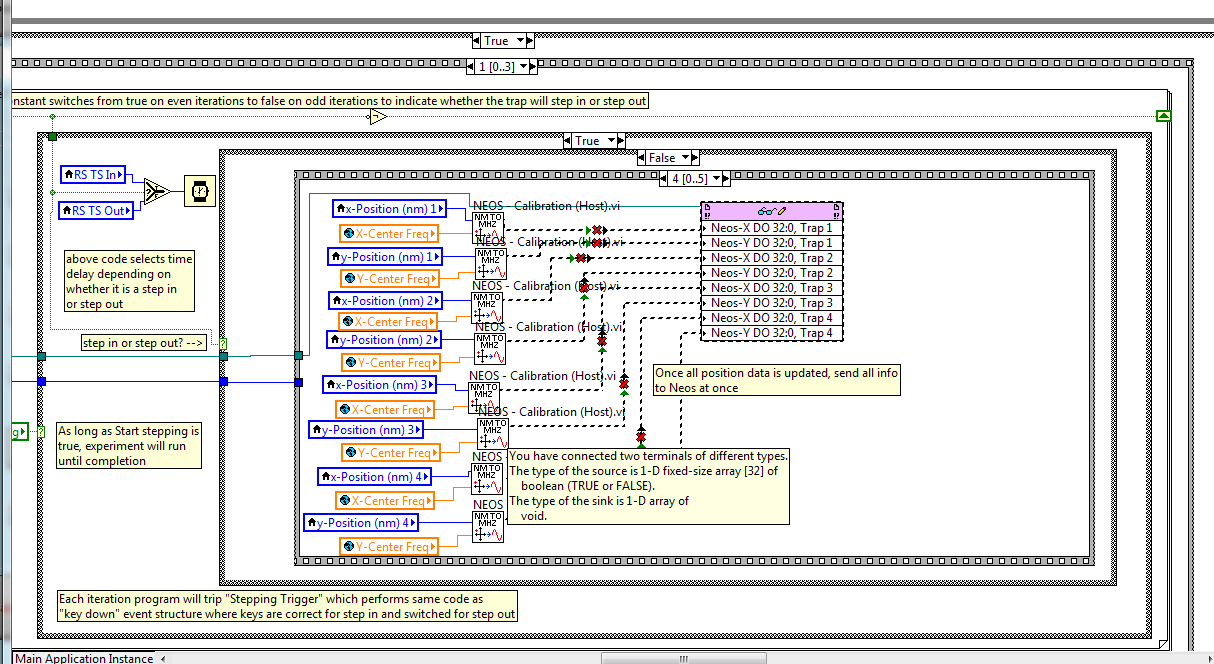Click the 'above code selects time delay' comment

tap(129, 281)
